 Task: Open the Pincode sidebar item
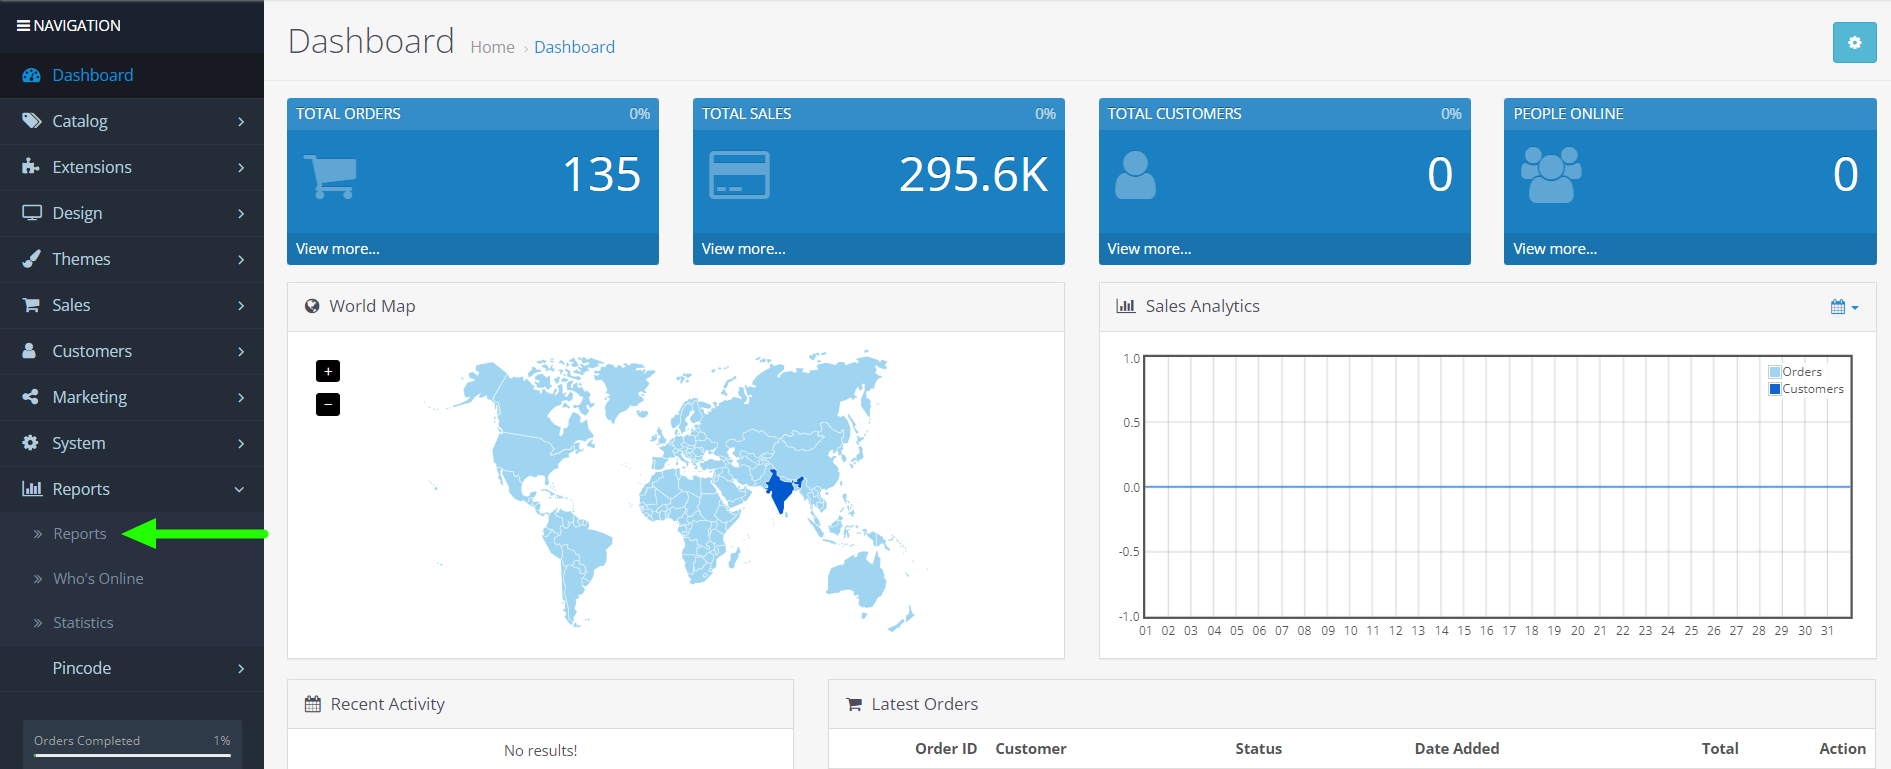(132, 668)
